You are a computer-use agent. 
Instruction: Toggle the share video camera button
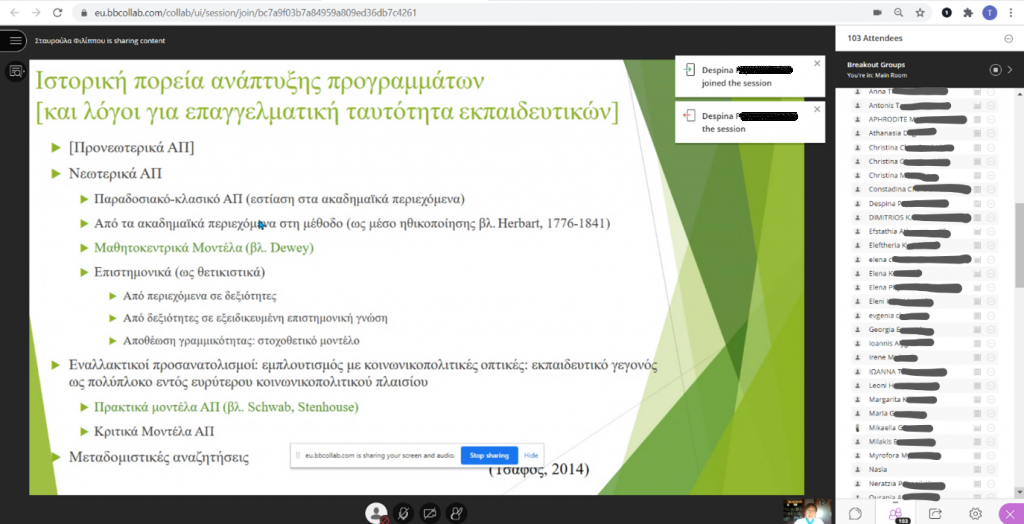click(430, 513)
